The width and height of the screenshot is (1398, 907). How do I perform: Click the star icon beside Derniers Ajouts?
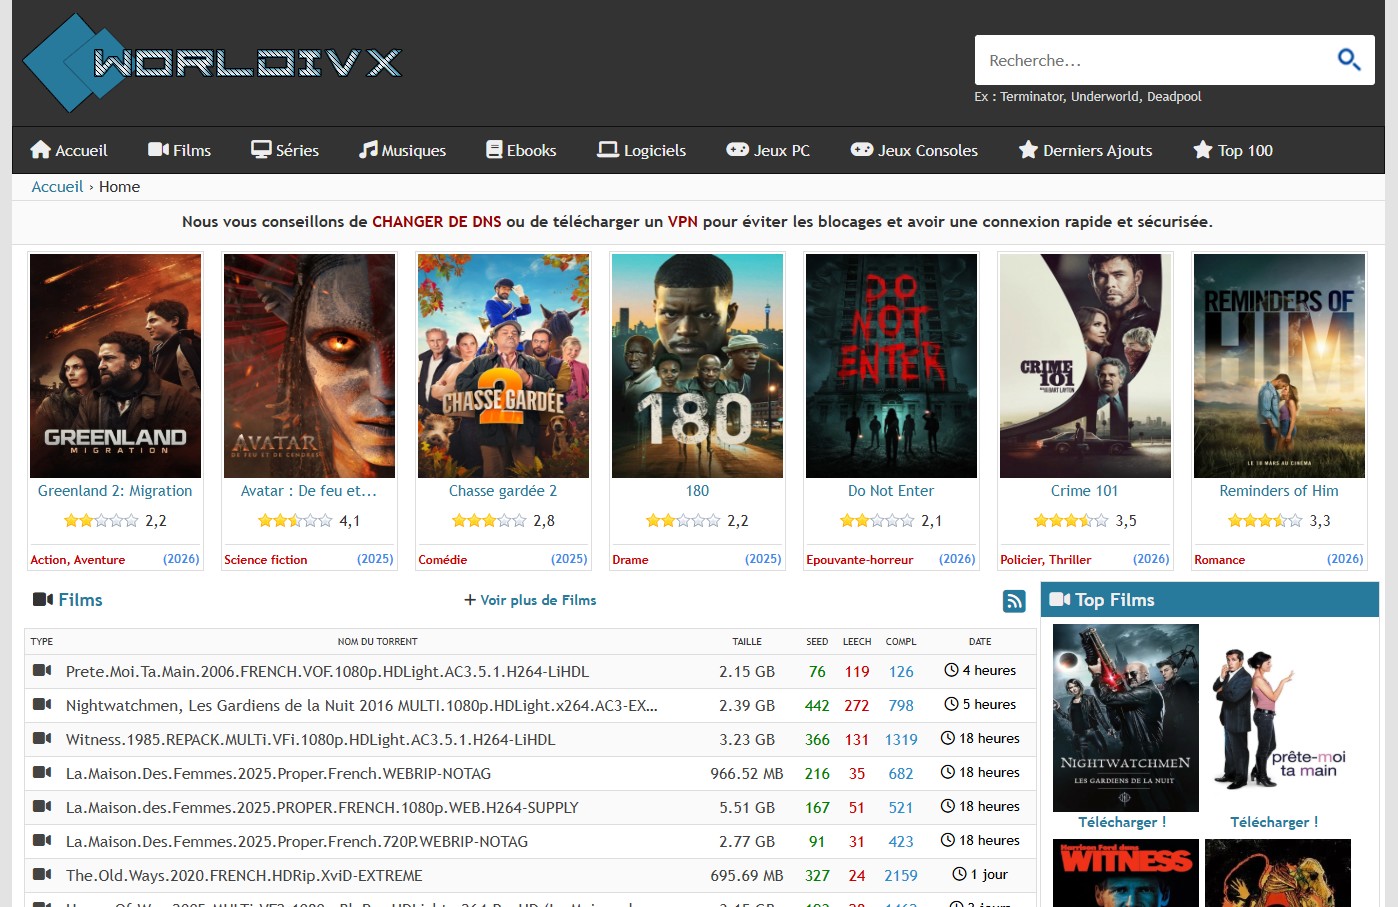pyautogui.click(x=1028, y=150)
